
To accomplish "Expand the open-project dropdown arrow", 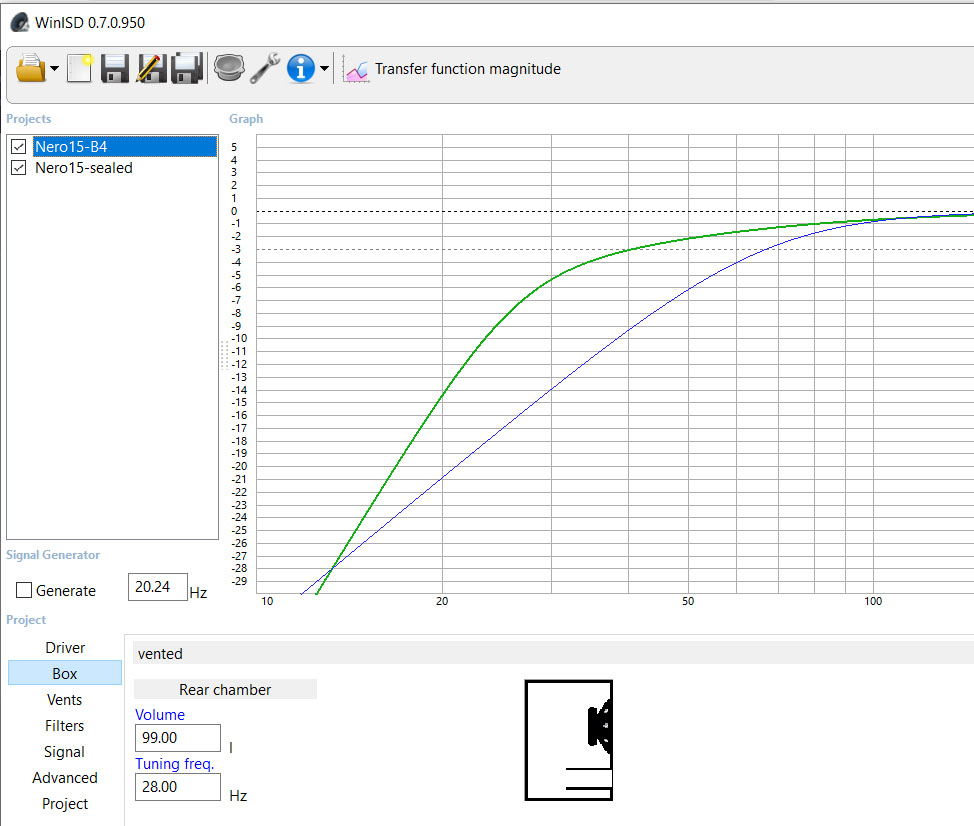I will 55,68.
